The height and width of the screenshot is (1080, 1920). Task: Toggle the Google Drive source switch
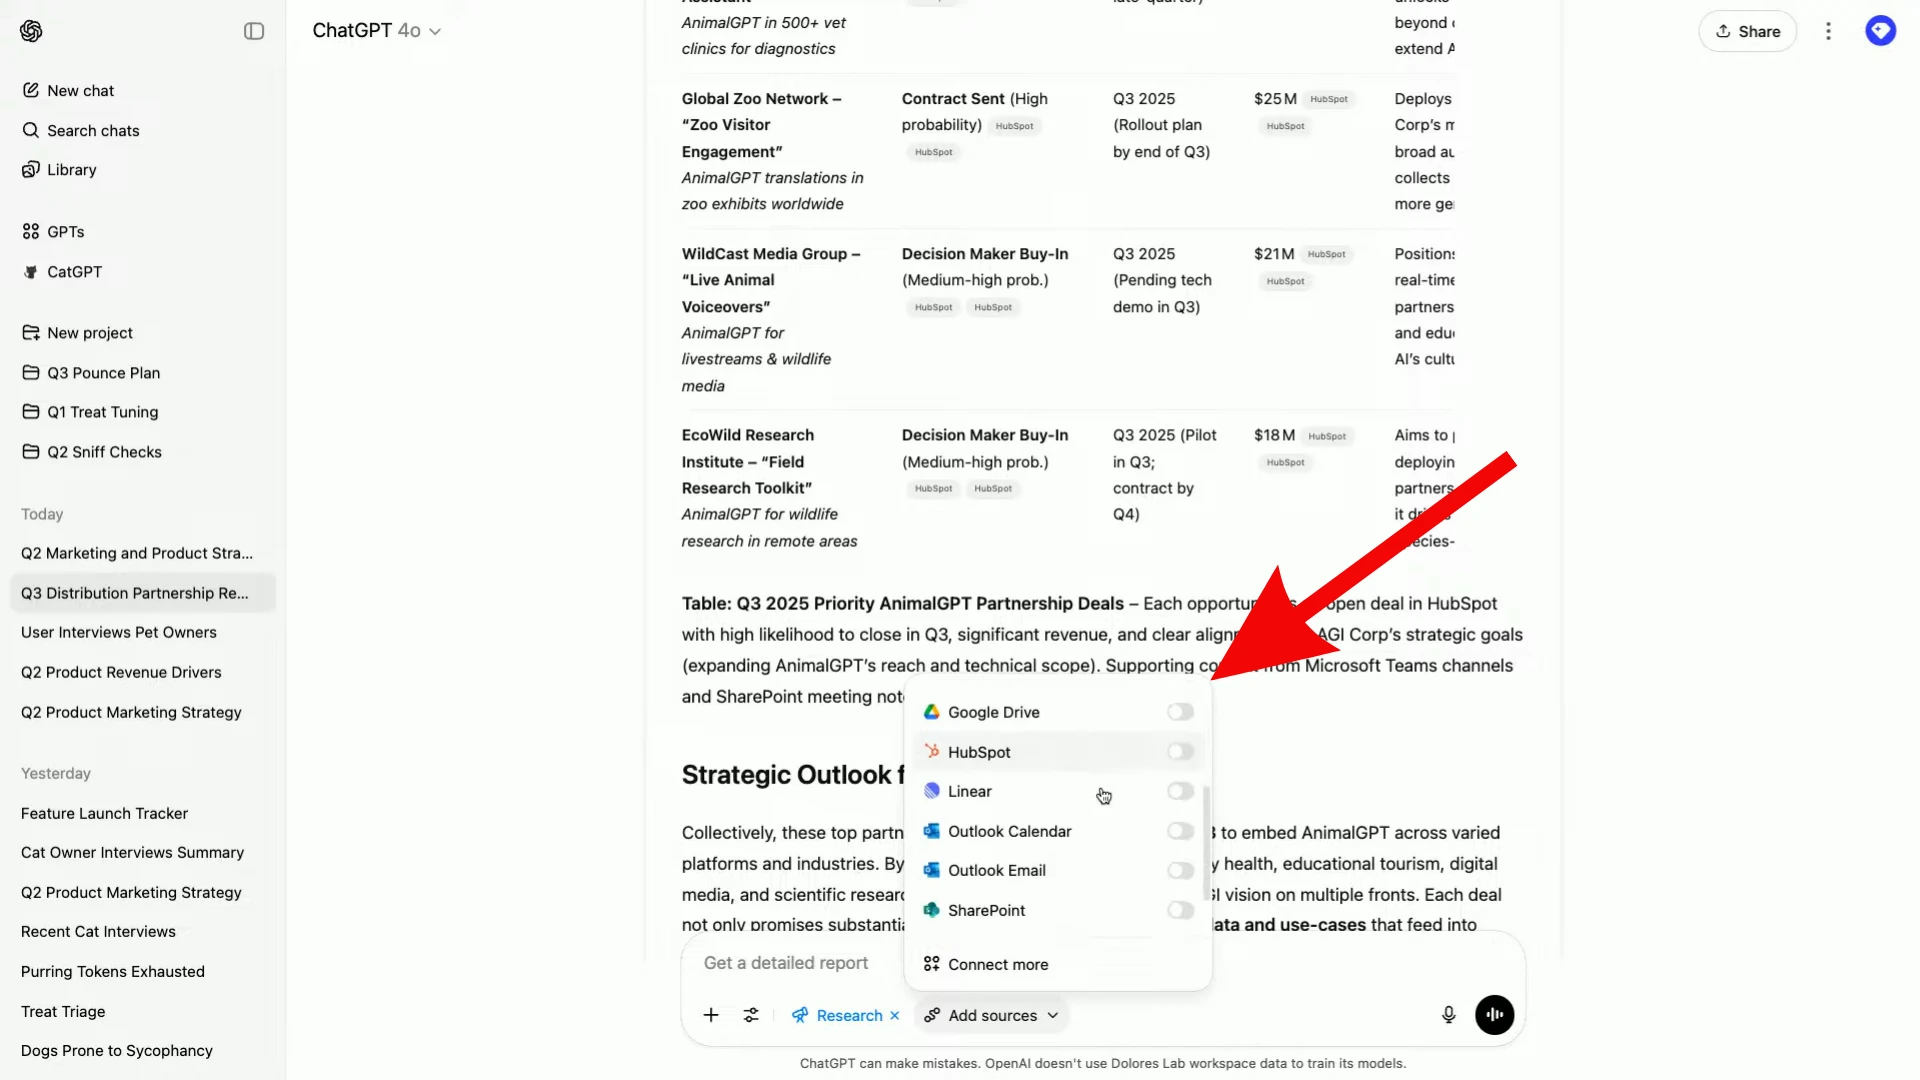[1180, 712]
